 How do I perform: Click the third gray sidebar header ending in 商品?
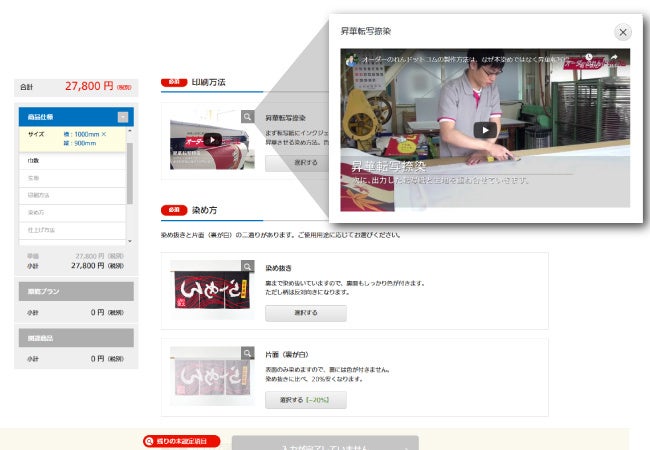[x=76, y=338]
